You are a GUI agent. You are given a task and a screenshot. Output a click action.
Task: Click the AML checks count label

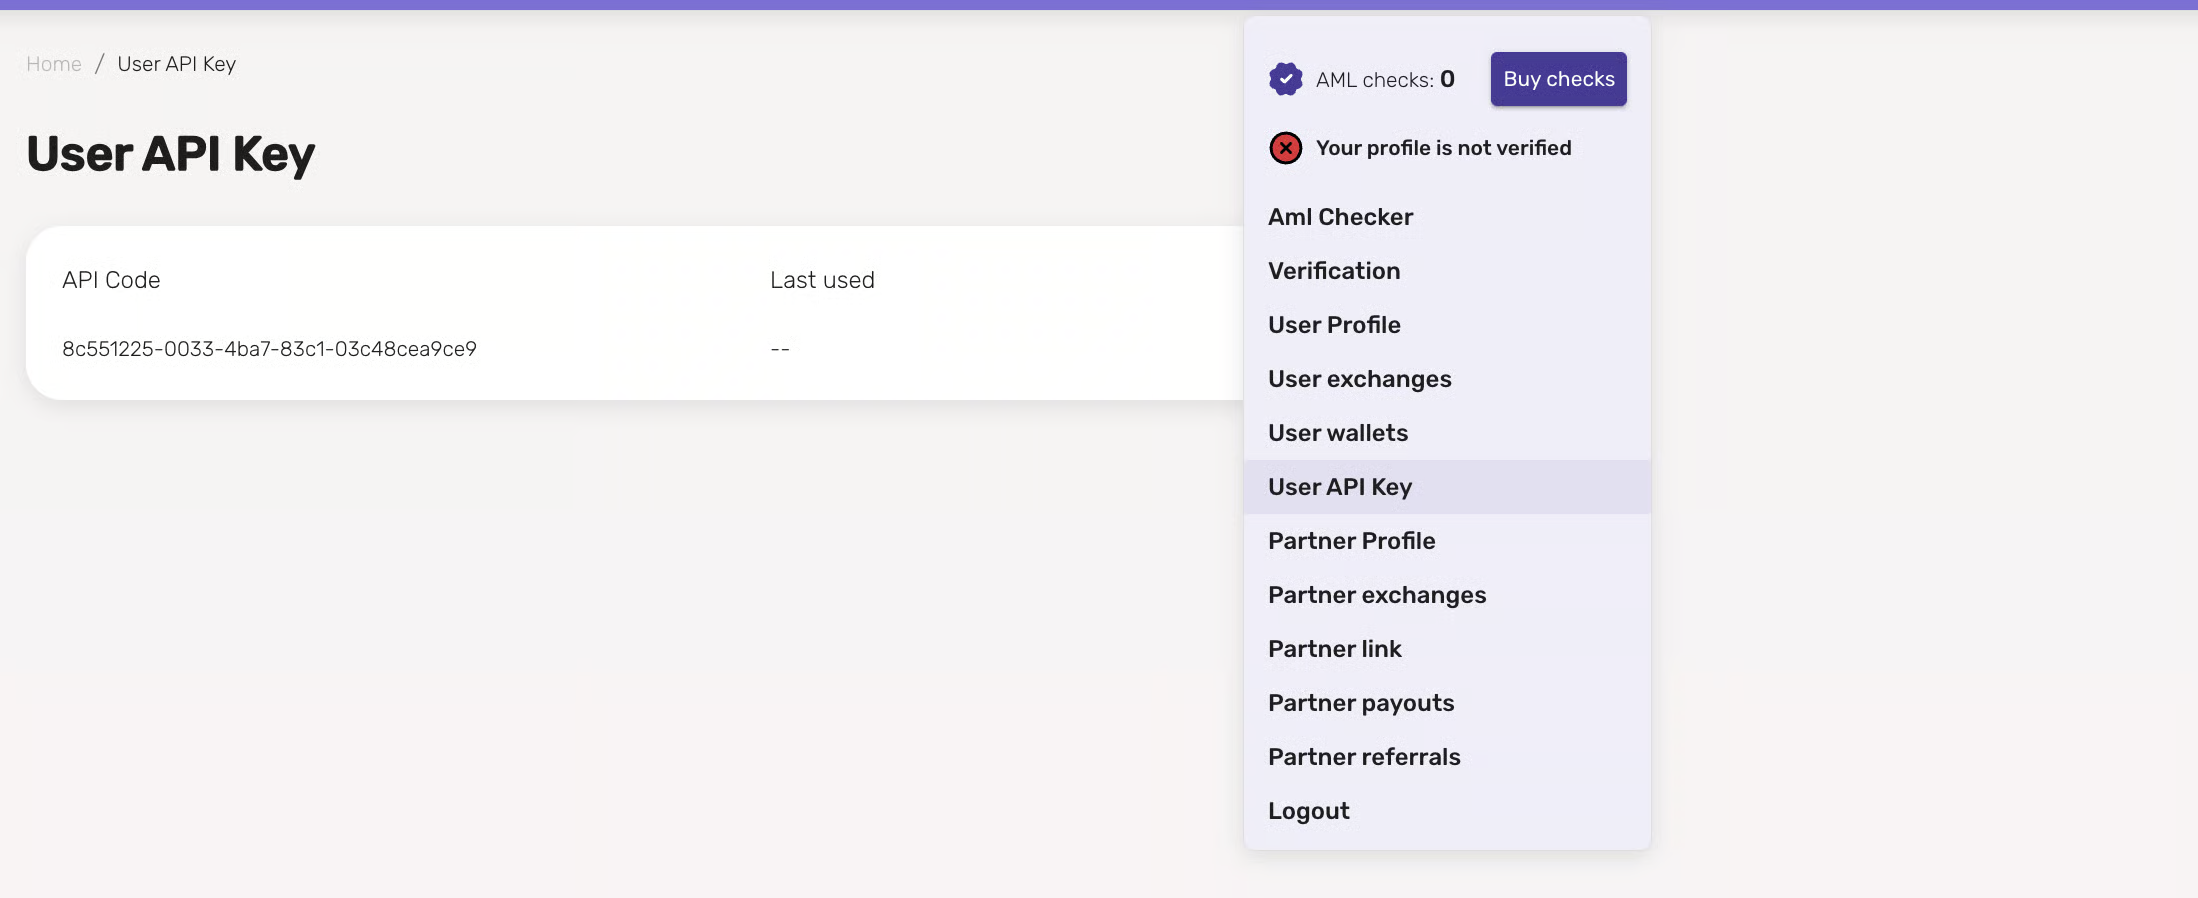click(x=1385, y=80)
